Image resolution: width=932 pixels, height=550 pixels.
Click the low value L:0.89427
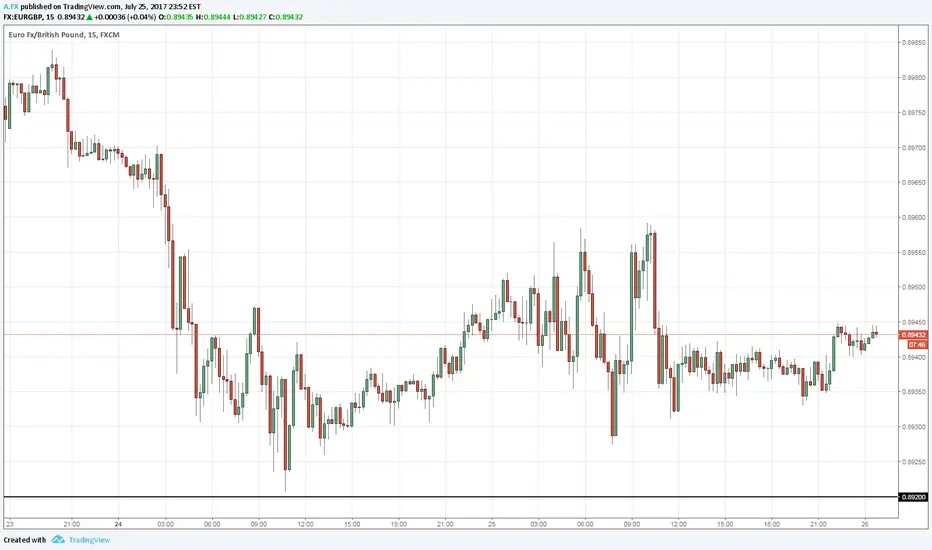point(250,17)
